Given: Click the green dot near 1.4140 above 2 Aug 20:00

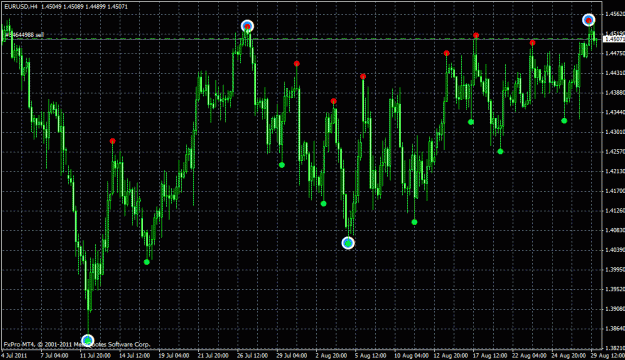Looking at the screenshot, I should 324,204.
